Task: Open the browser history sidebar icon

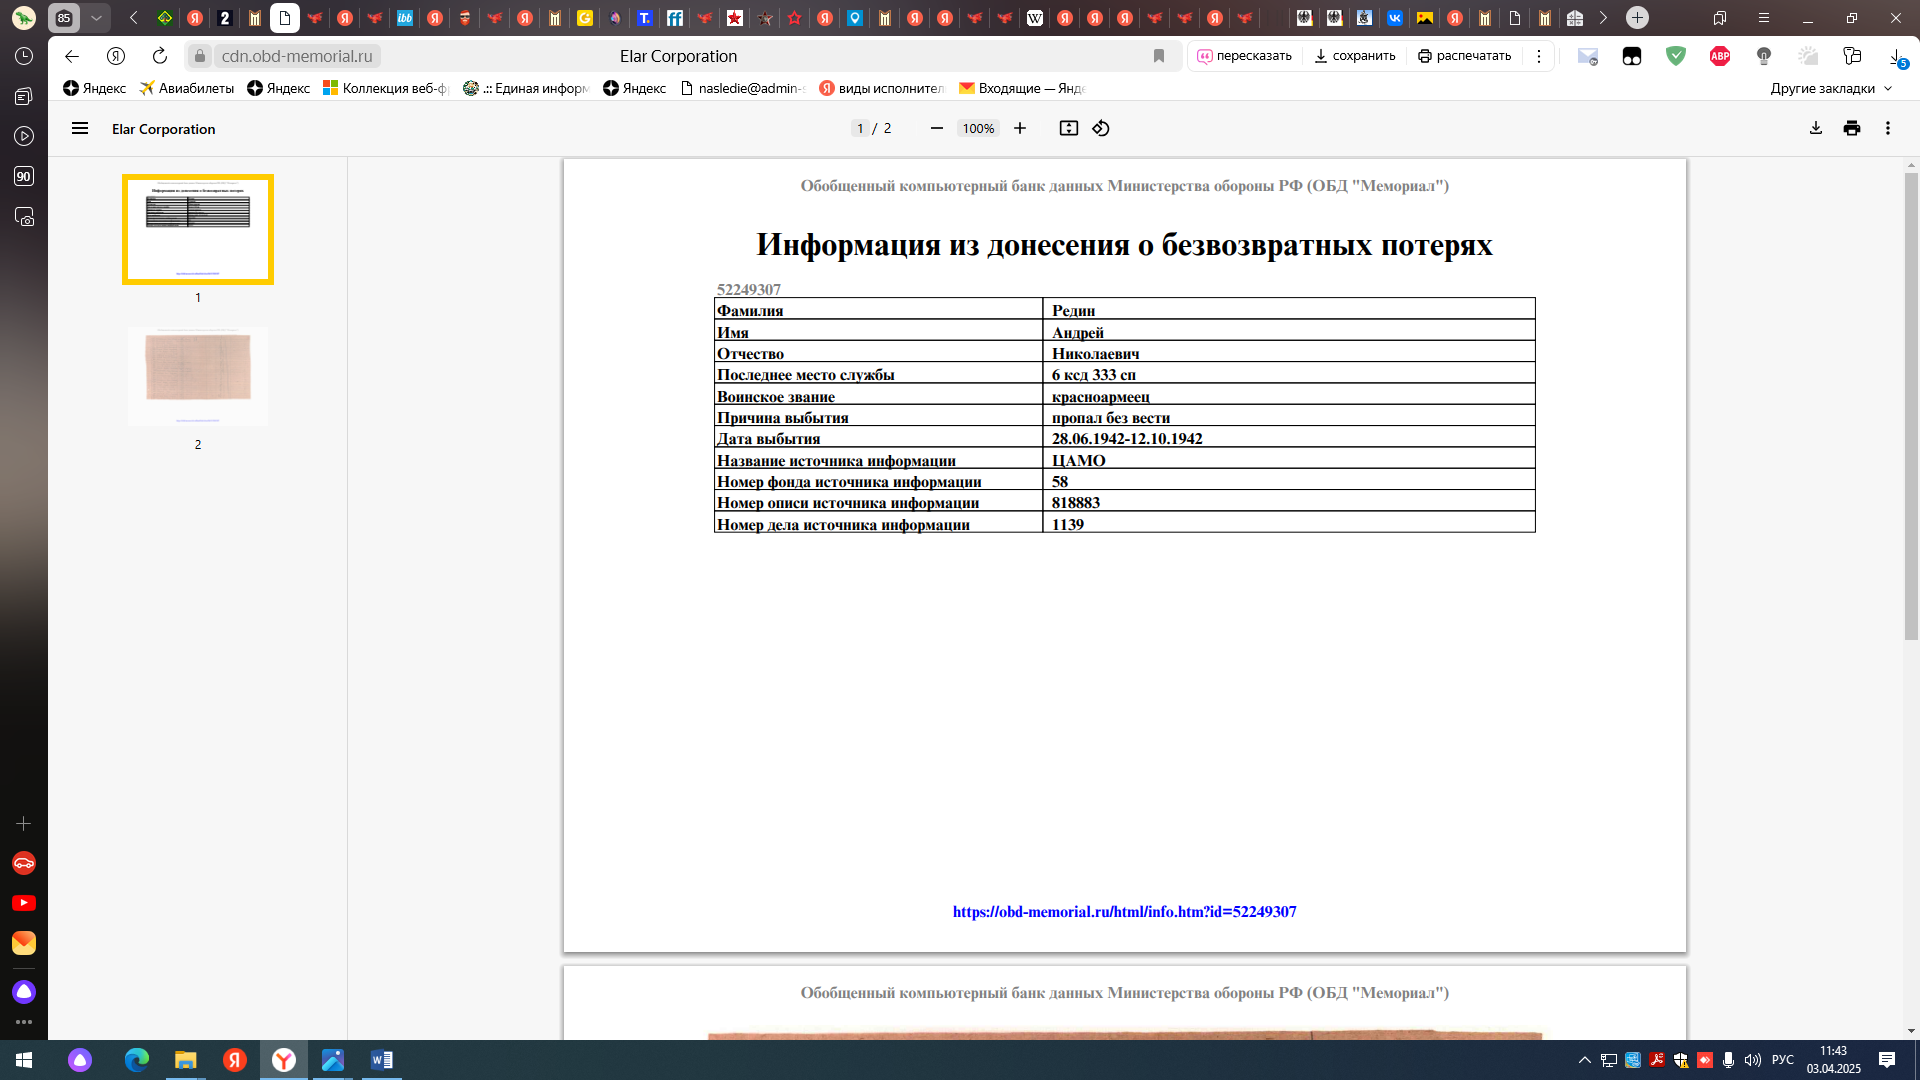Action: [24, 56]
